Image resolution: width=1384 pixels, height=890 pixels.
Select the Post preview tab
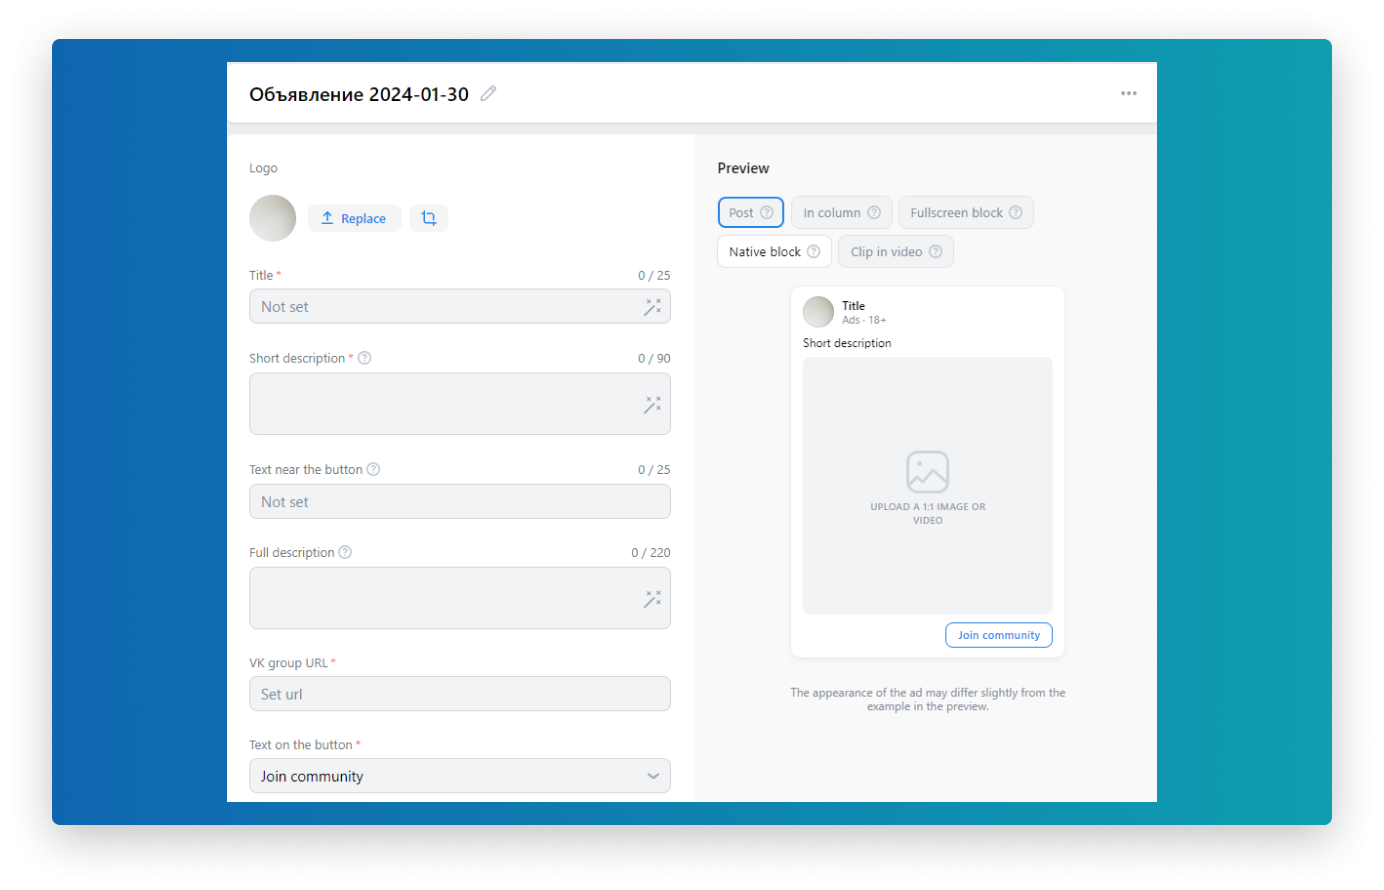(x=741, y=212)
